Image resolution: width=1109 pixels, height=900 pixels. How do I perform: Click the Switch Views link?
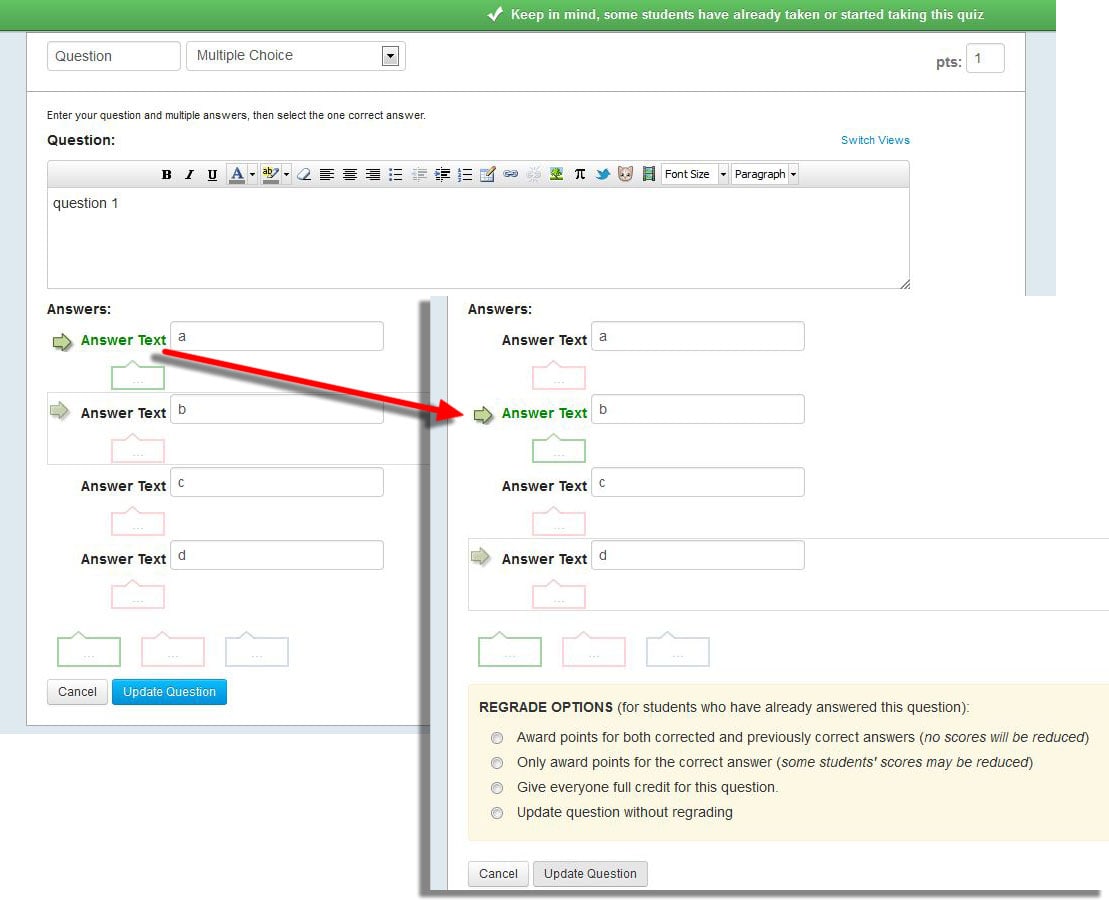875,140
